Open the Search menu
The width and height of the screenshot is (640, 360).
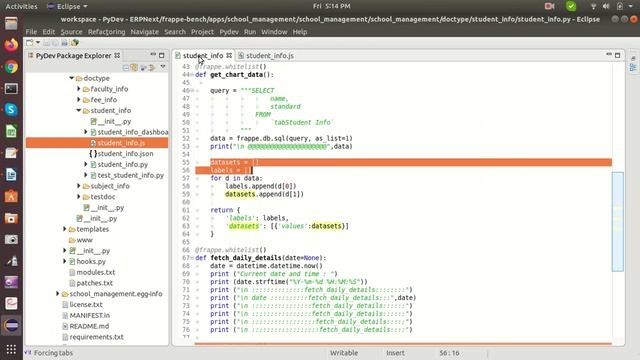(x=175, y=32)
